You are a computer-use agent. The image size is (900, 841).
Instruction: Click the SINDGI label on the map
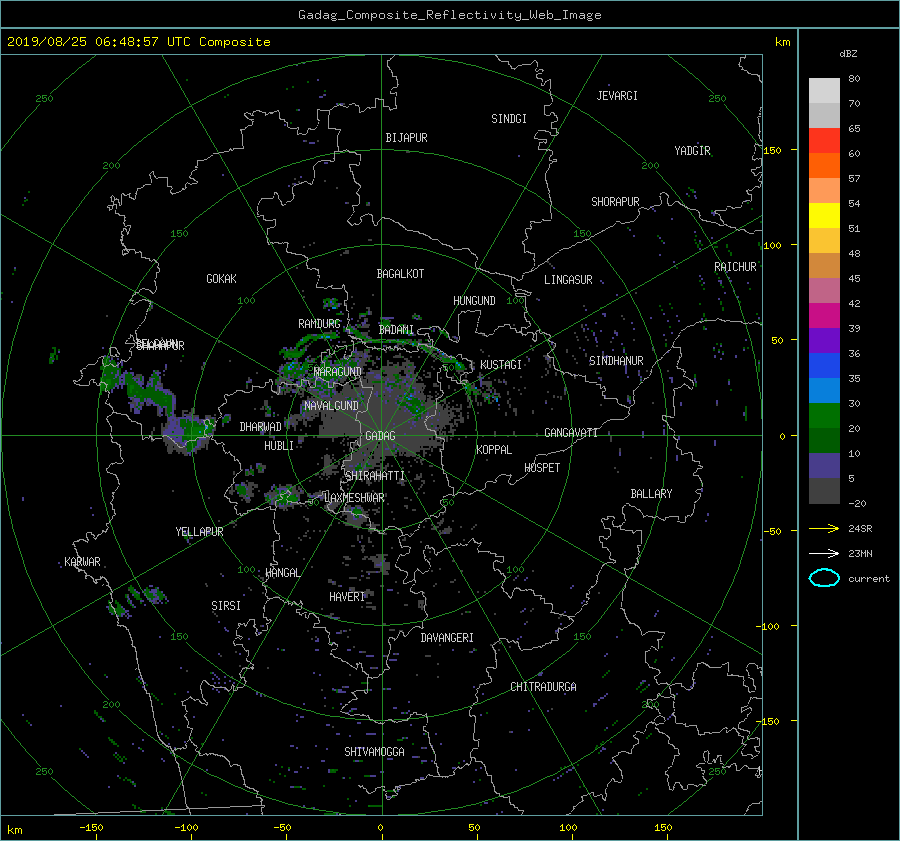pyautogui.click(x=509, y=119)
